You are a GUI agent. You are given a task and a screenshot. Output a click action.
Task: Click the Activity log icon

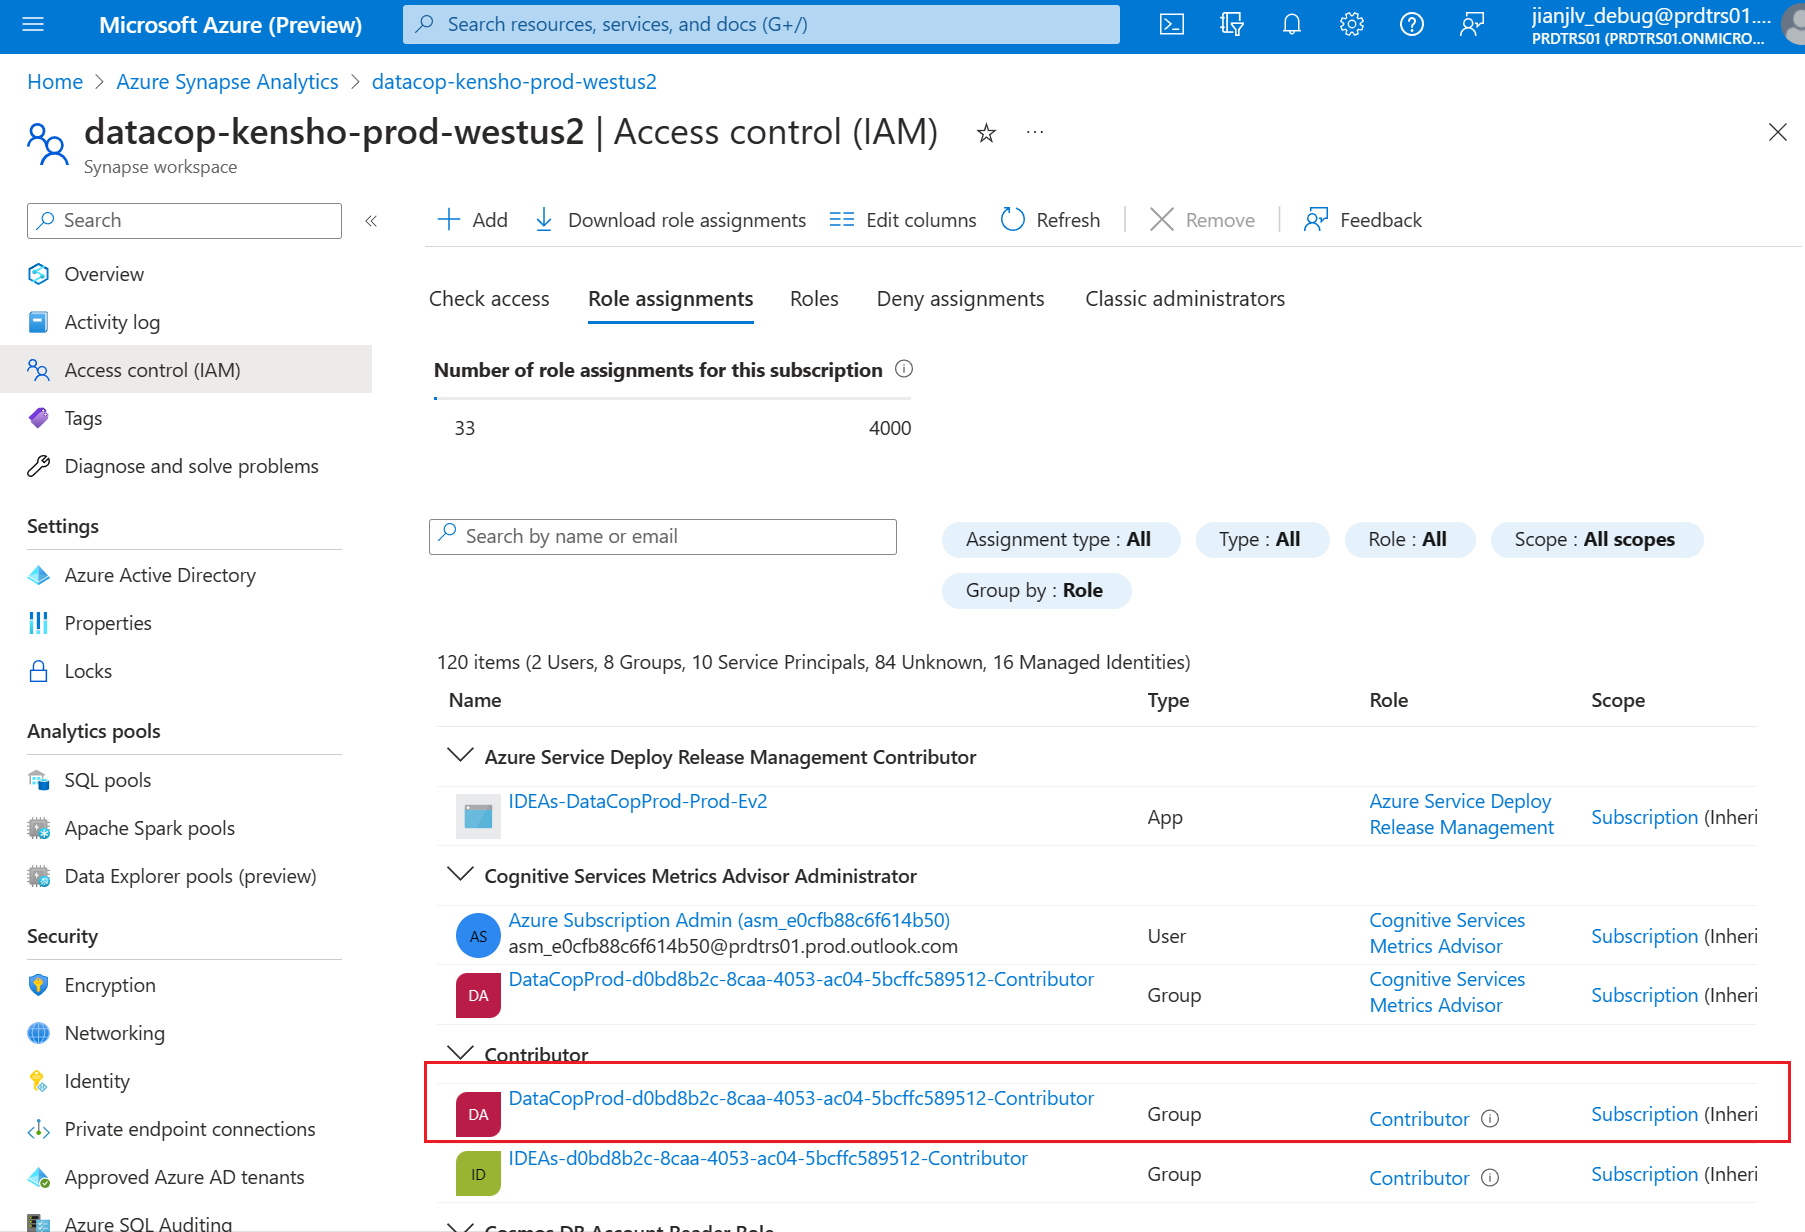coord(39,322)
